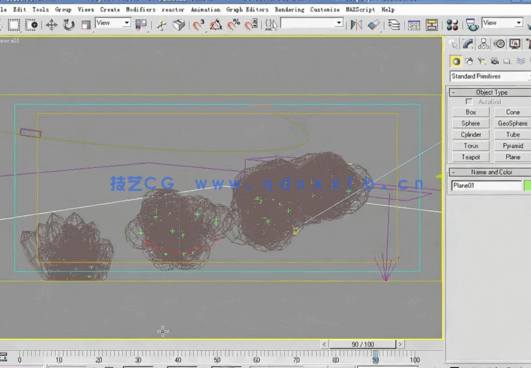Click the Align tool icon
This screenshot has height=368, width=531.
(x=374, y=25)
